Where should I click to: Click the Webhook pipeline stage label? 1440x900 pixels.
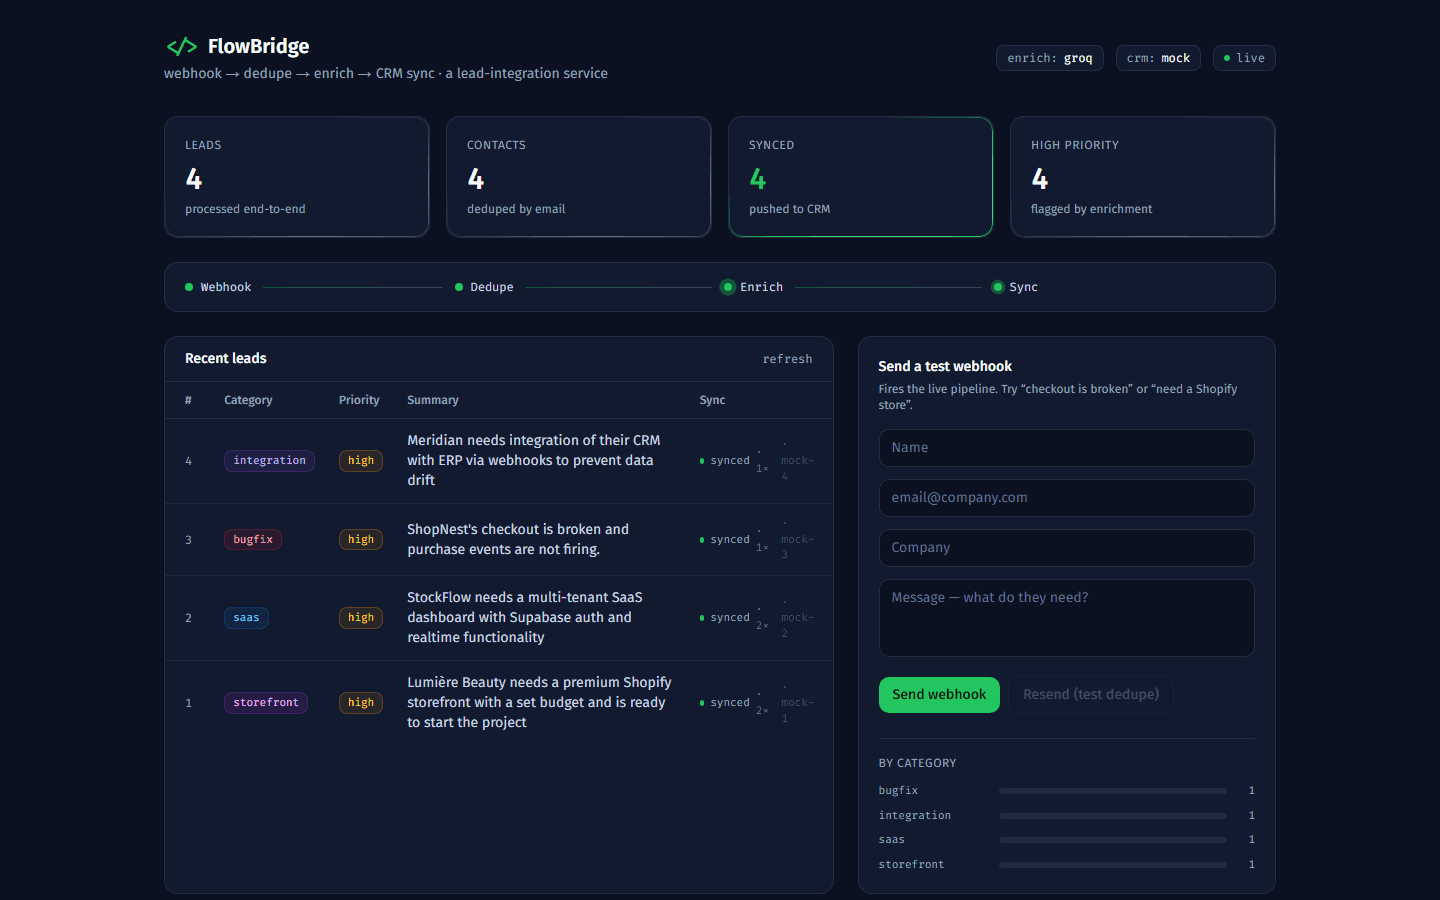tap(226, 287)
